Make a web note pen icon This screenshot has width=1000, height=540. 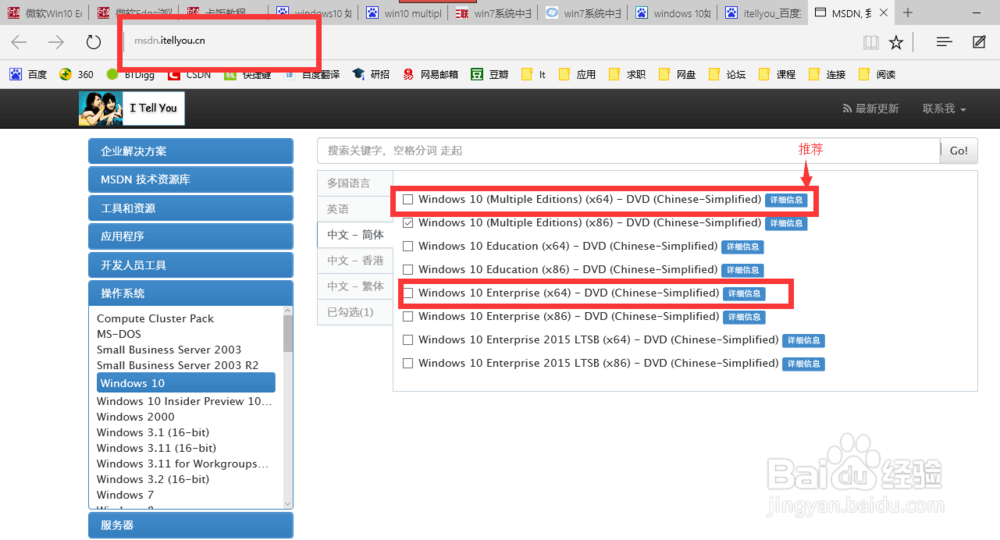[x=979, y=42]
